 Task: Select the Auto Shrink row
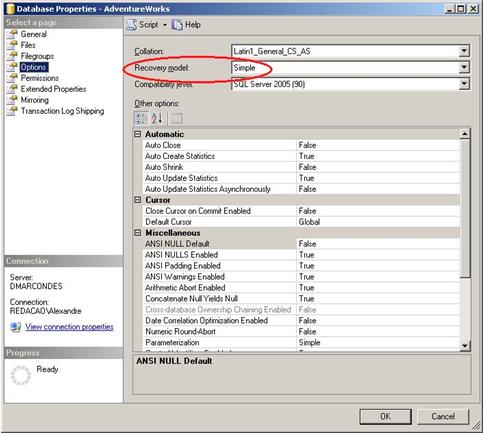pyautogui.click(x=301, y=167)
